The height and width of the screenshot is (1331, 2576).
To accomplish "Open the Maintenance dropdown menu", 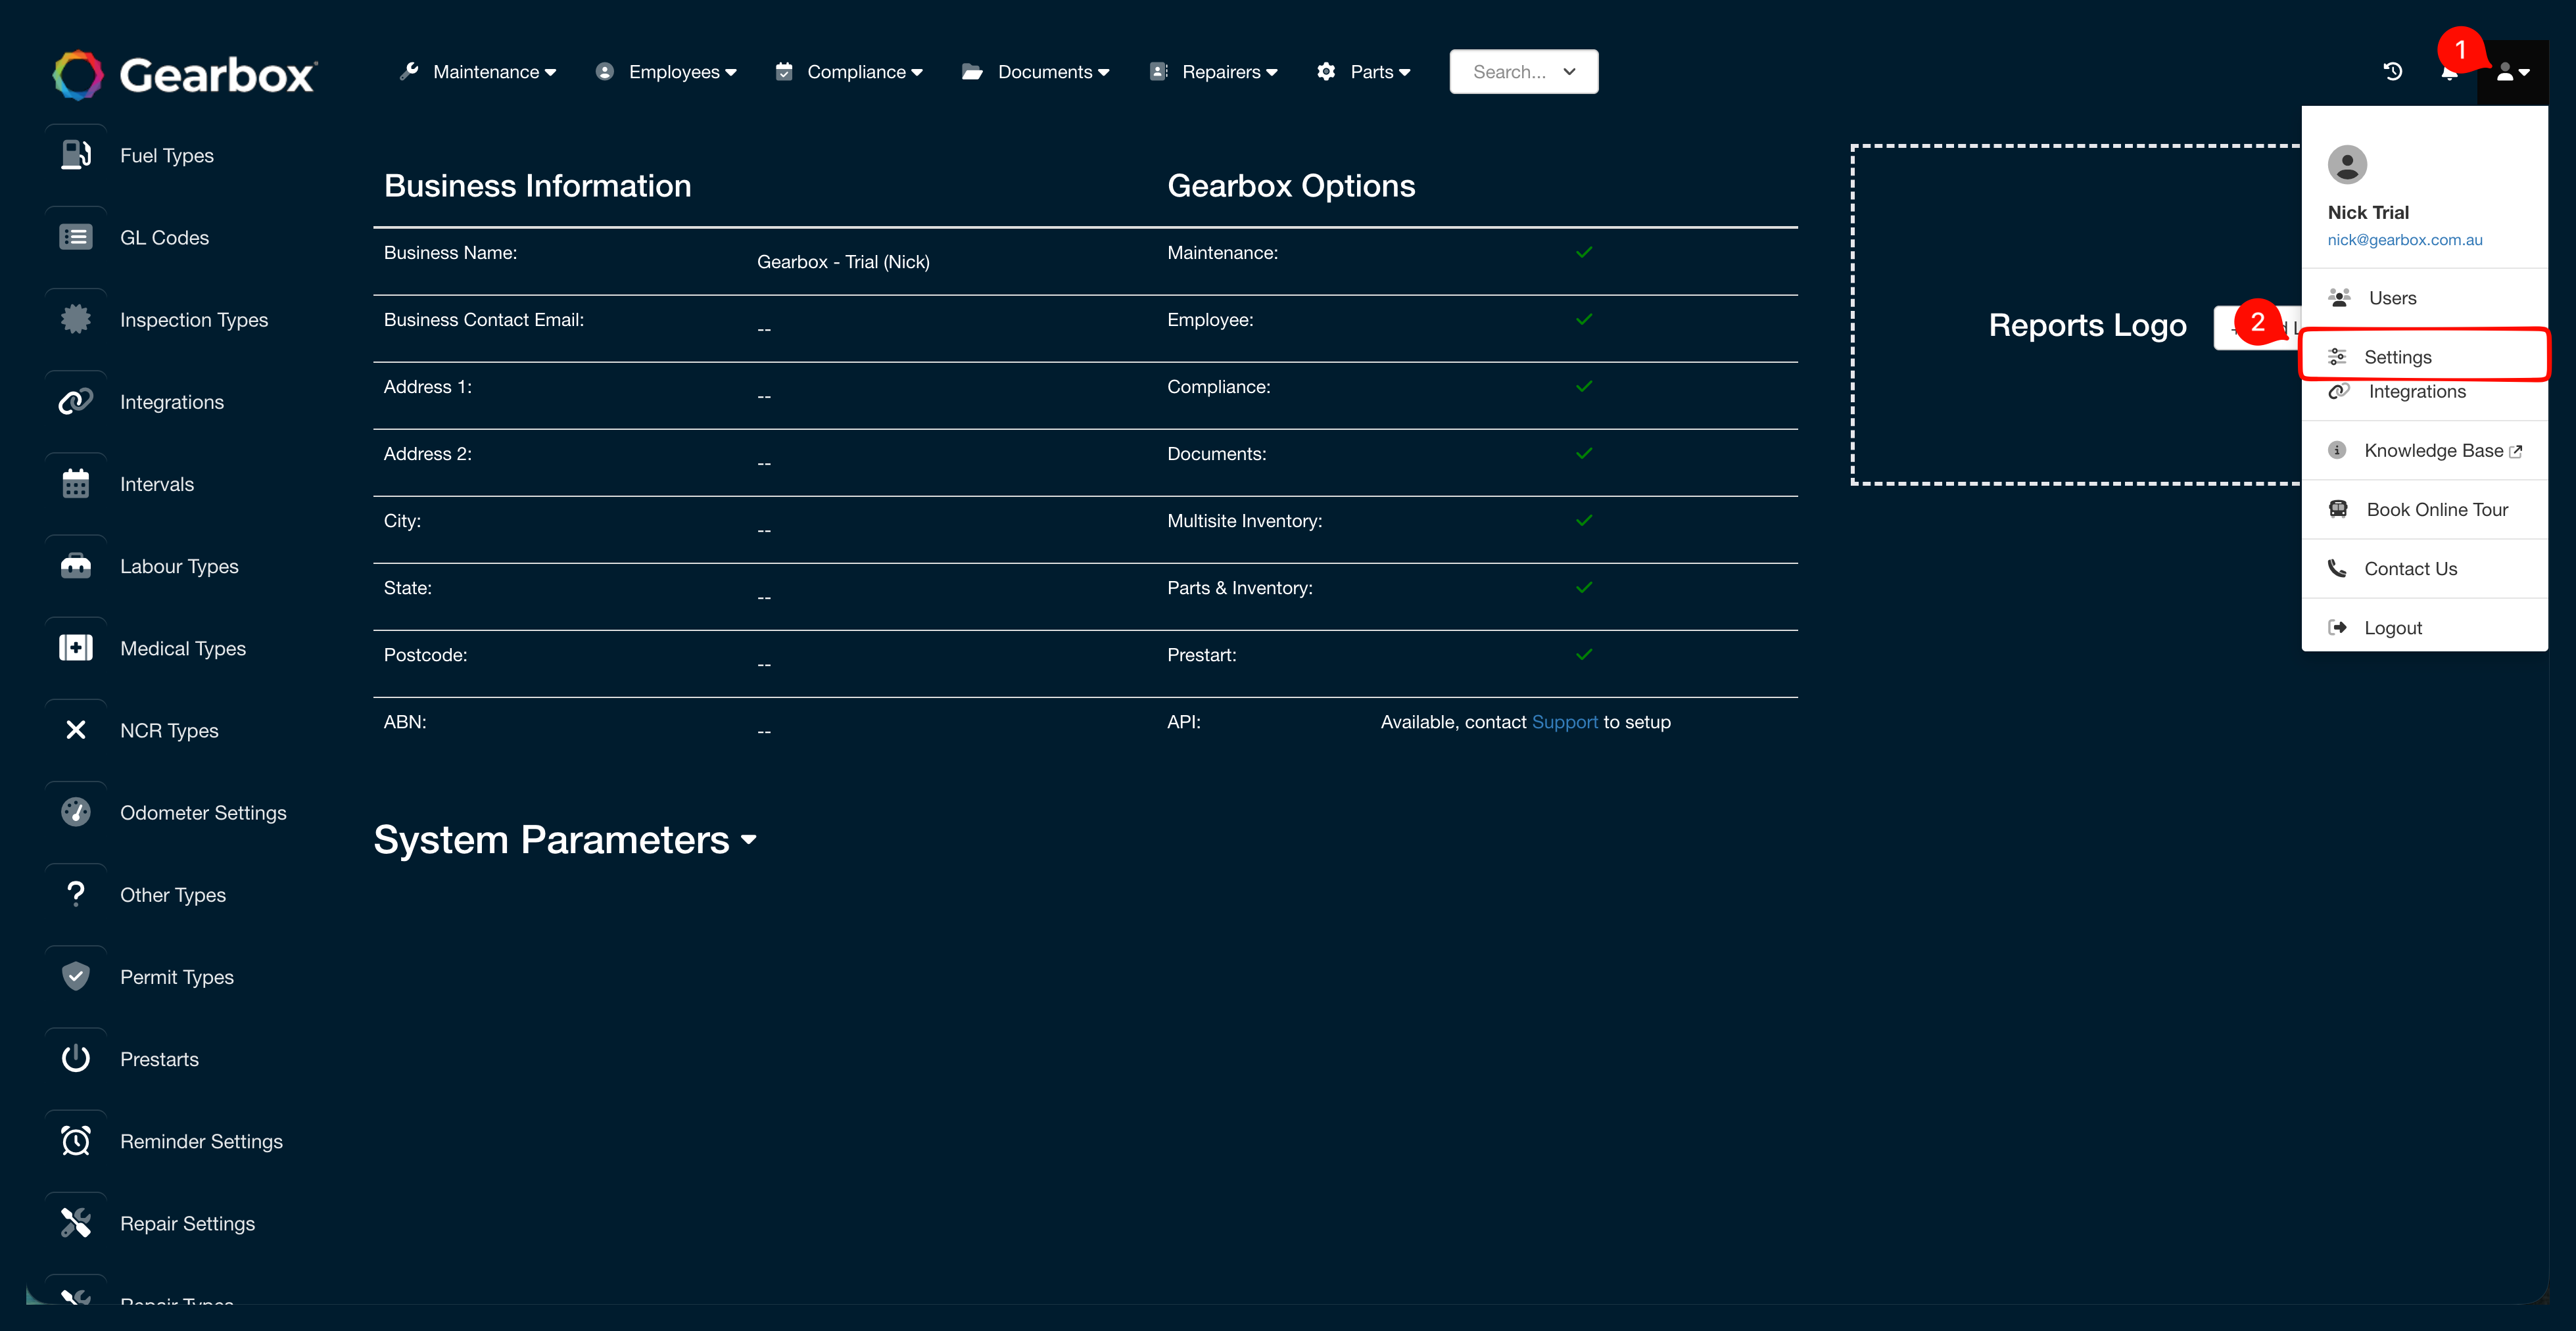I will click(x=478, y=72).
